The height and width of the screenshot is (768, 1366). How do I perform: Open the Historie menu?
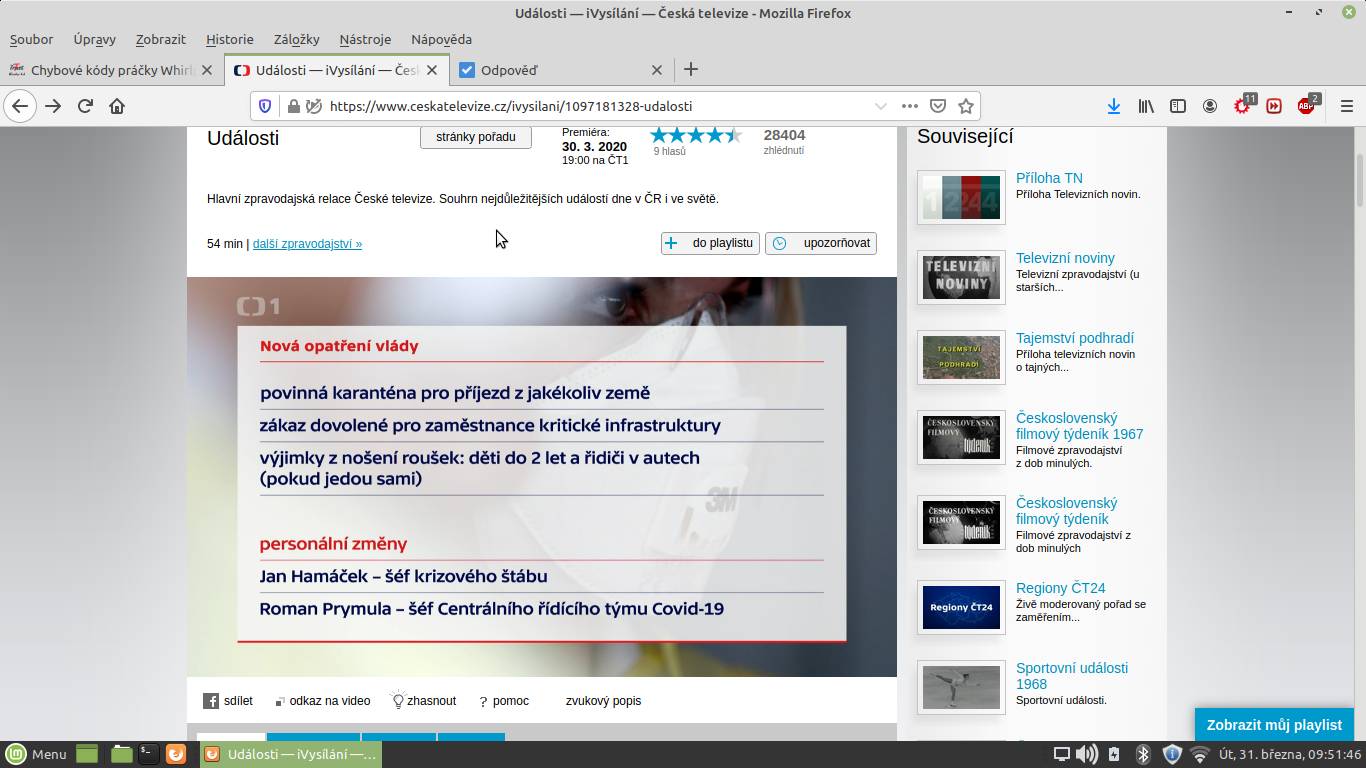tap(229, 39)
